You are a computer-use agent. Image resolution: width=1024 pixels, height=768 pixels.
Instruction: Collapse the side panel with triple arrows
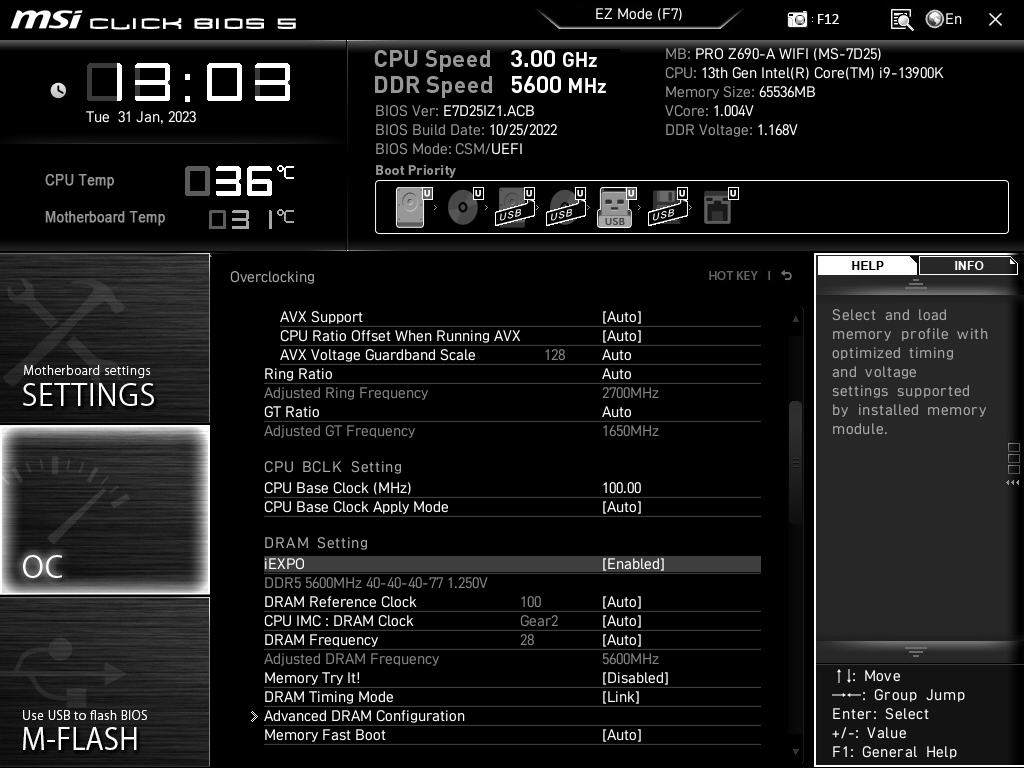pos(1013,483)
